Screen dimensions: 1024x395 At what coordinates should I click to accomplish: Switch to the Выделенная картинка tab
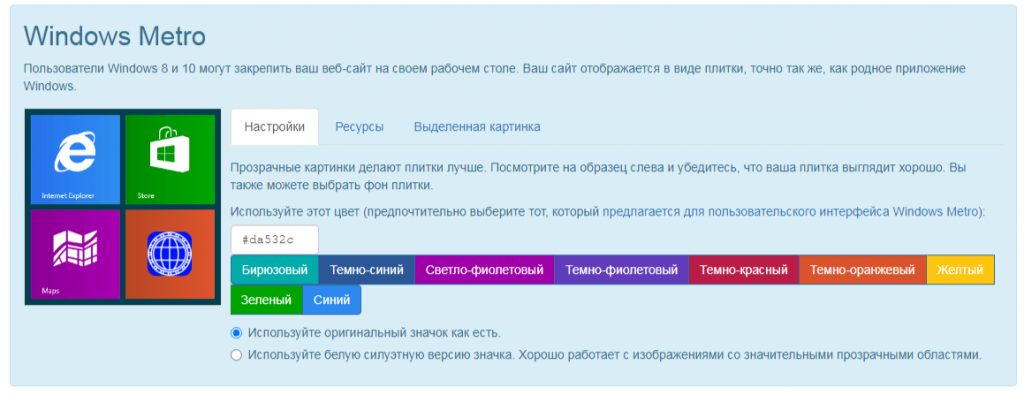(477, 127)
